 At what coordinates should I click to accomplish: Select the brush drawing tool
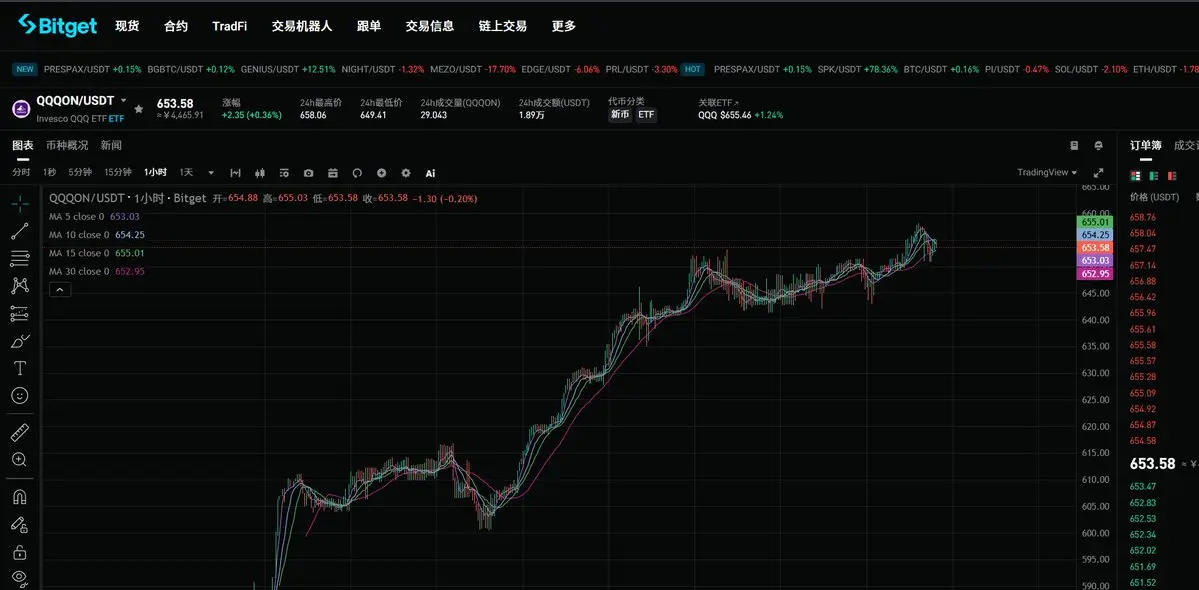(20, 341)
